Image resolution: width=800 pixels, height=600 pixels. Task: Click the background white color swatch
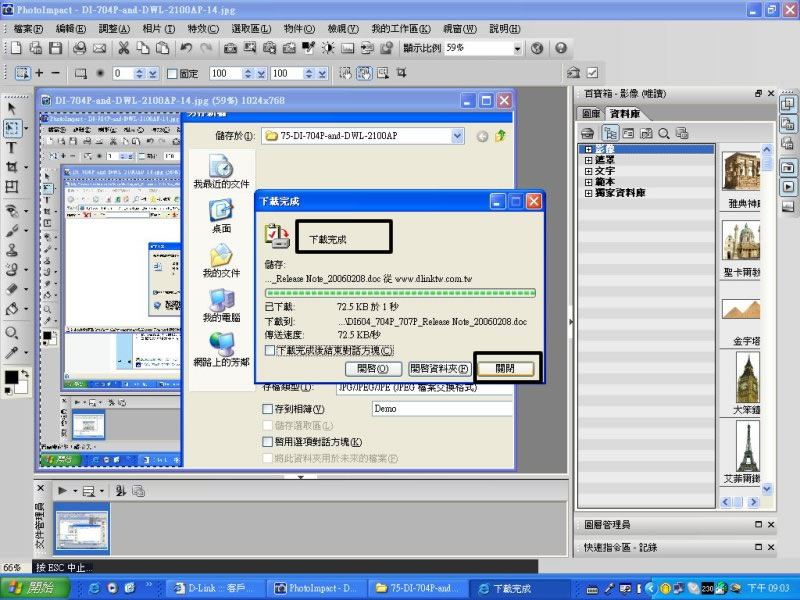(x=21, y=388)
